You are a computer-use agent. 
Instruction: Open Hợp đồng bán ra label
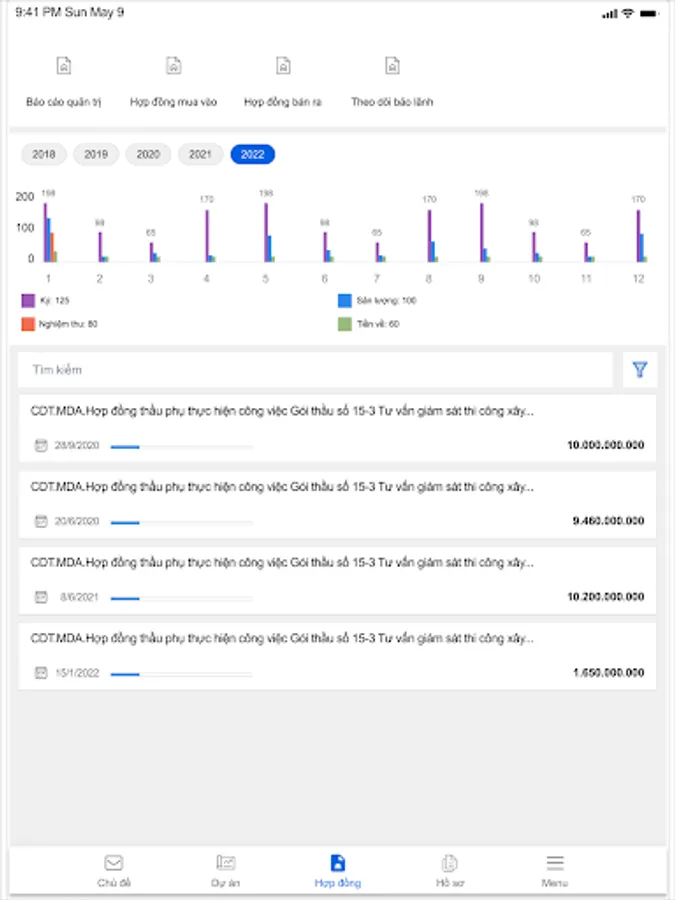coord(283,102)
